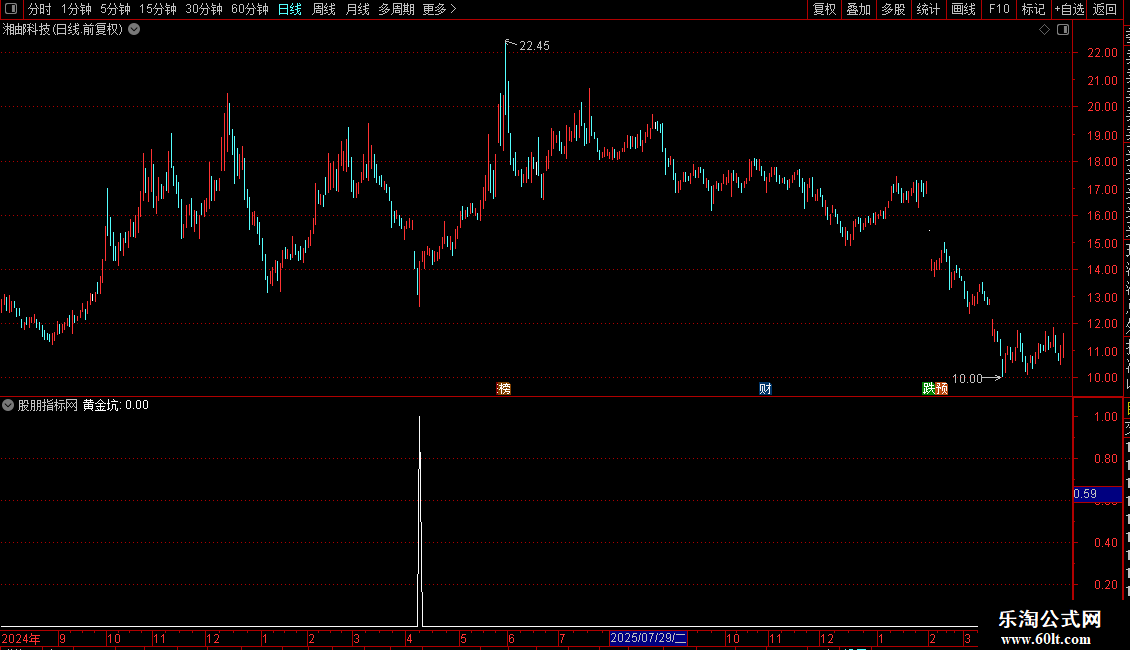Screen dimensions: 1130x650
Task: Click the 标记 mark button
Action: 1033,9
